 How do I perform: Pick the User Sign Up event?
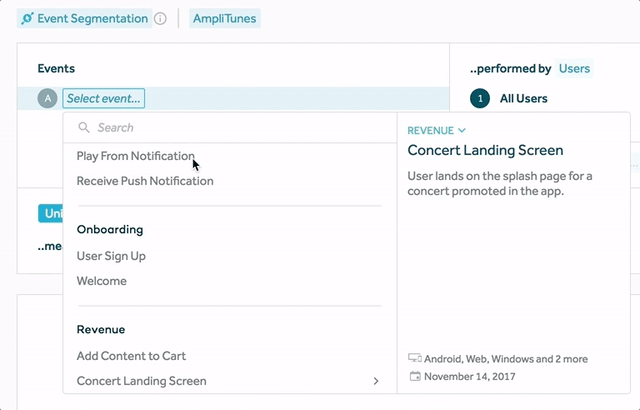(111, 256)
